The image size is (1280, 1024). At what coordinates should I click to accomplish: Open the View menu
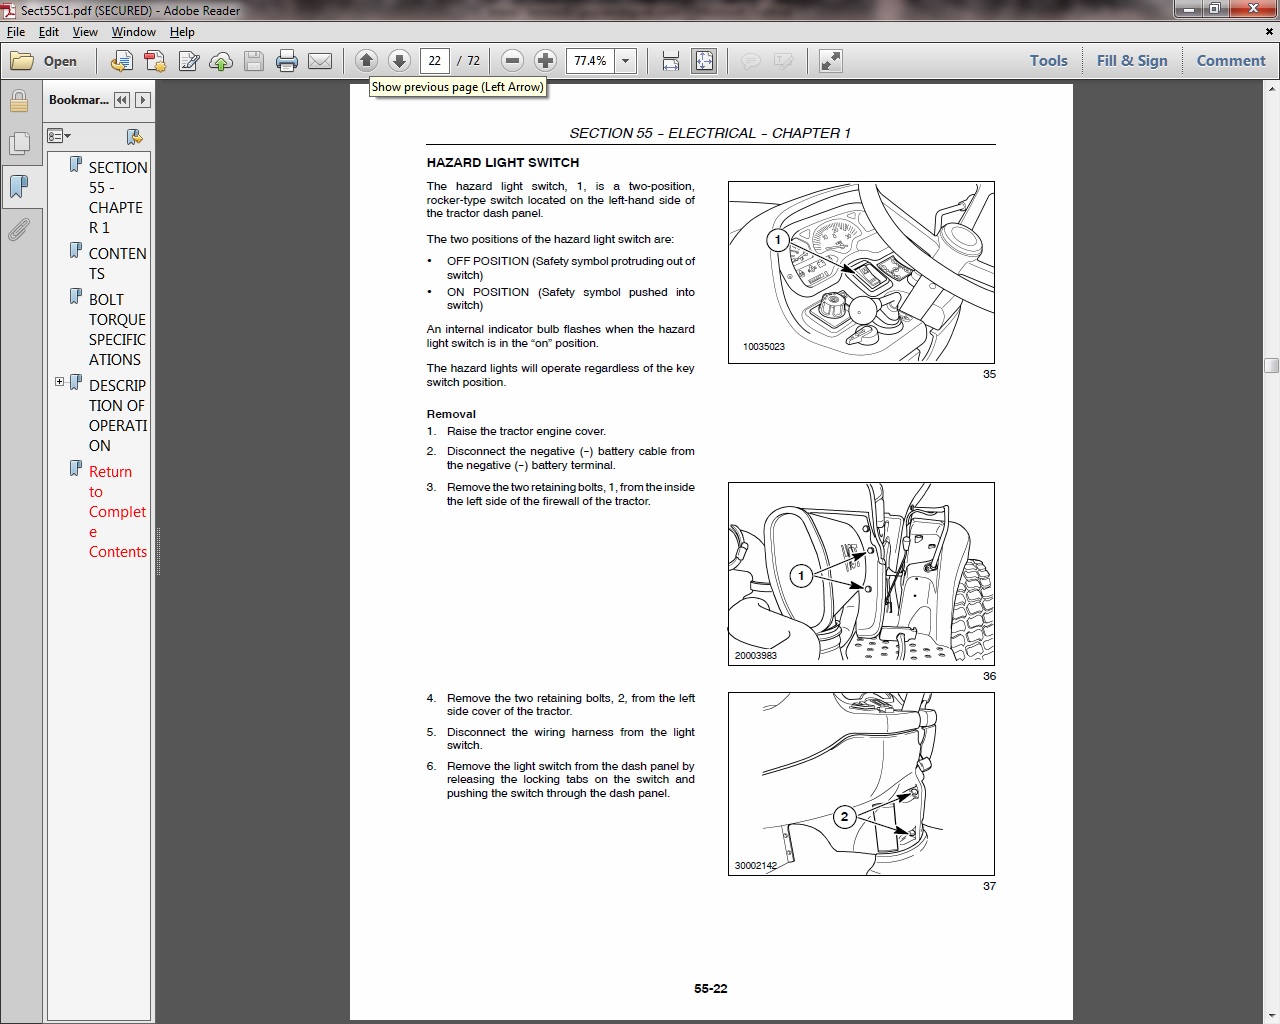(x=85, y=32)
